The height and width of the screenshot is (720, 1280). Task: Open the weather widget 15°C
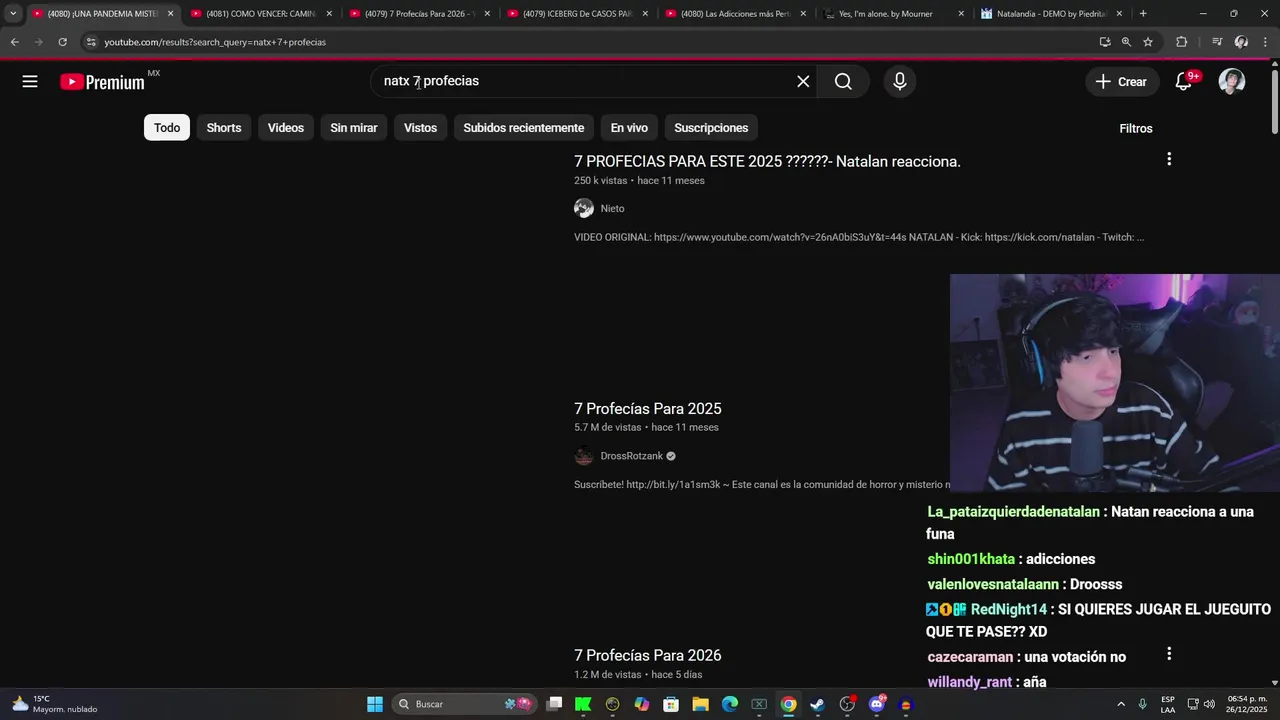point(55,704)
